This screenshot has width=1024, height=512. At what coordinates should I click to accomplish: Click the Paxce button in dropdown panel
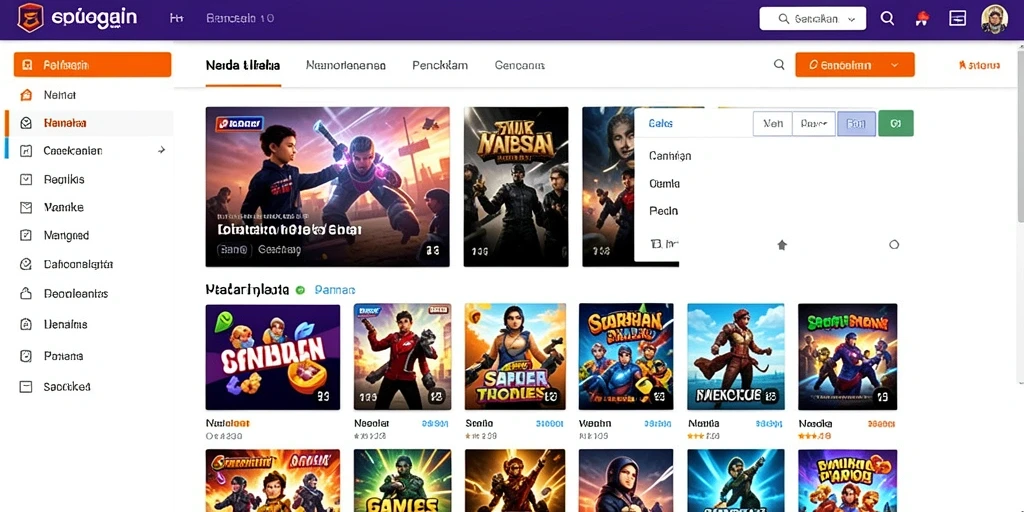(814, 123)
